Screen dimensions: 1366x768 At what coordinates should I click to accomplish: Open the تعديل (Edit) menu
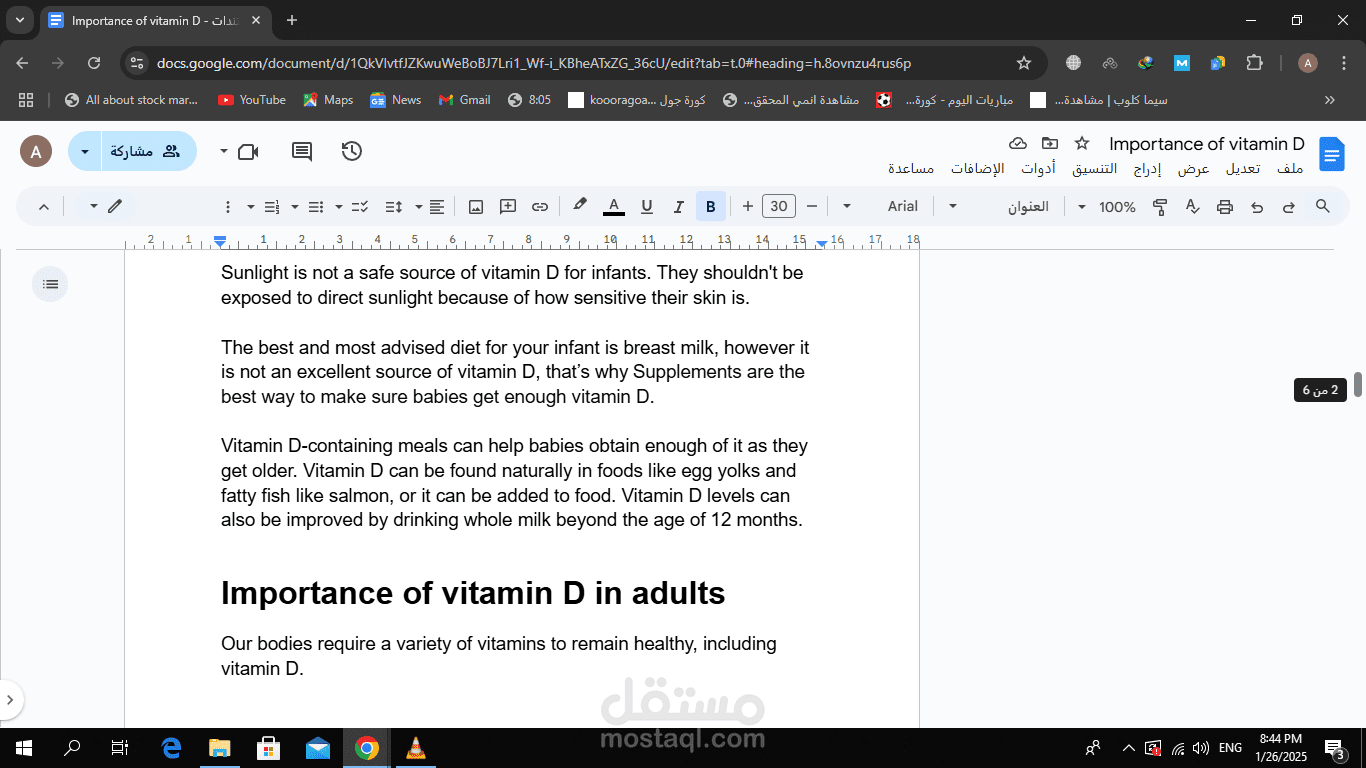[x=1243, y=169]
